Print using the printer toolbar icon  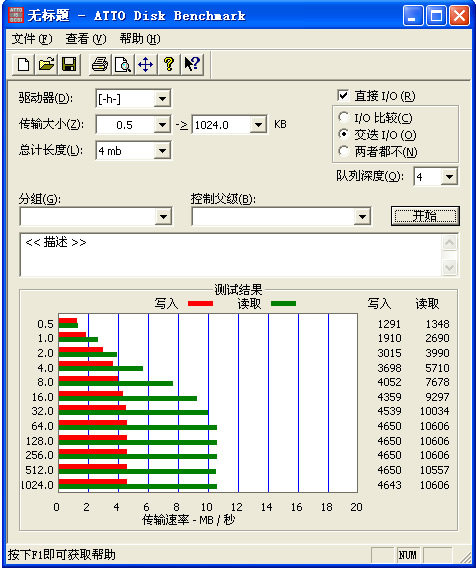point(100,65)
